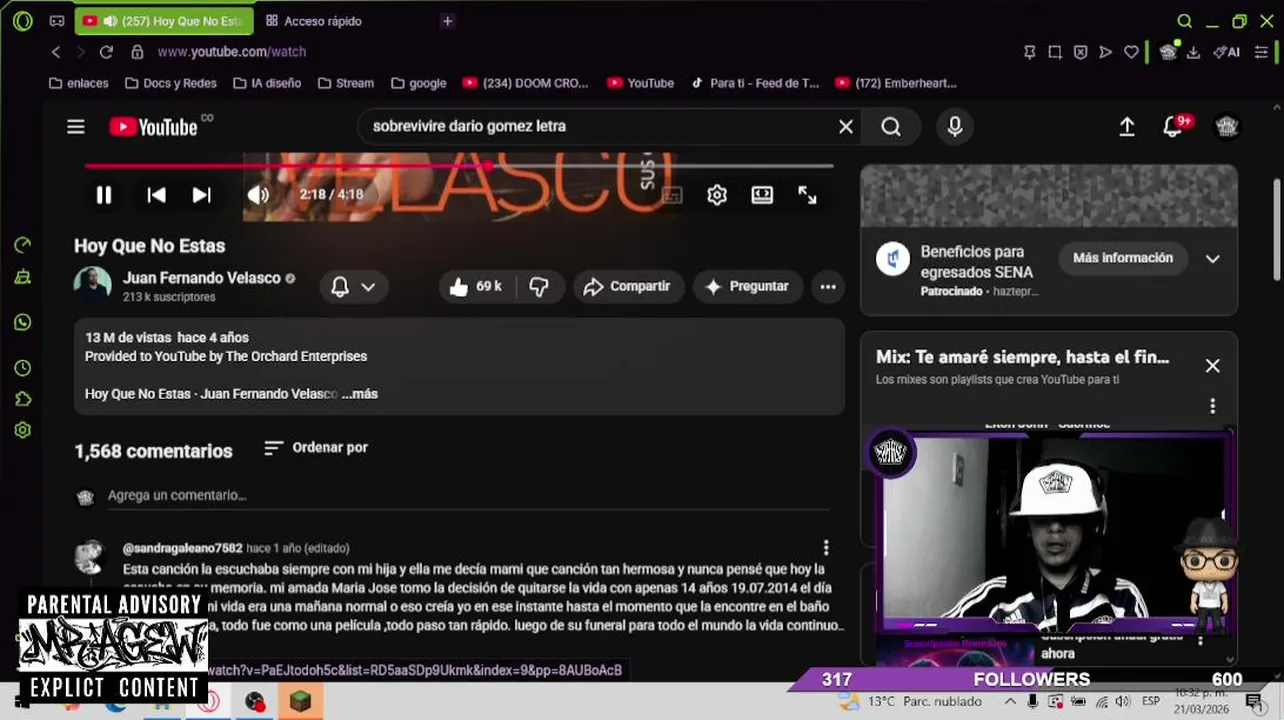Viewport: 1284px width, 720px height.
Task: Click the page vertical scrollbar
Action: click(x=1277, y=230)
